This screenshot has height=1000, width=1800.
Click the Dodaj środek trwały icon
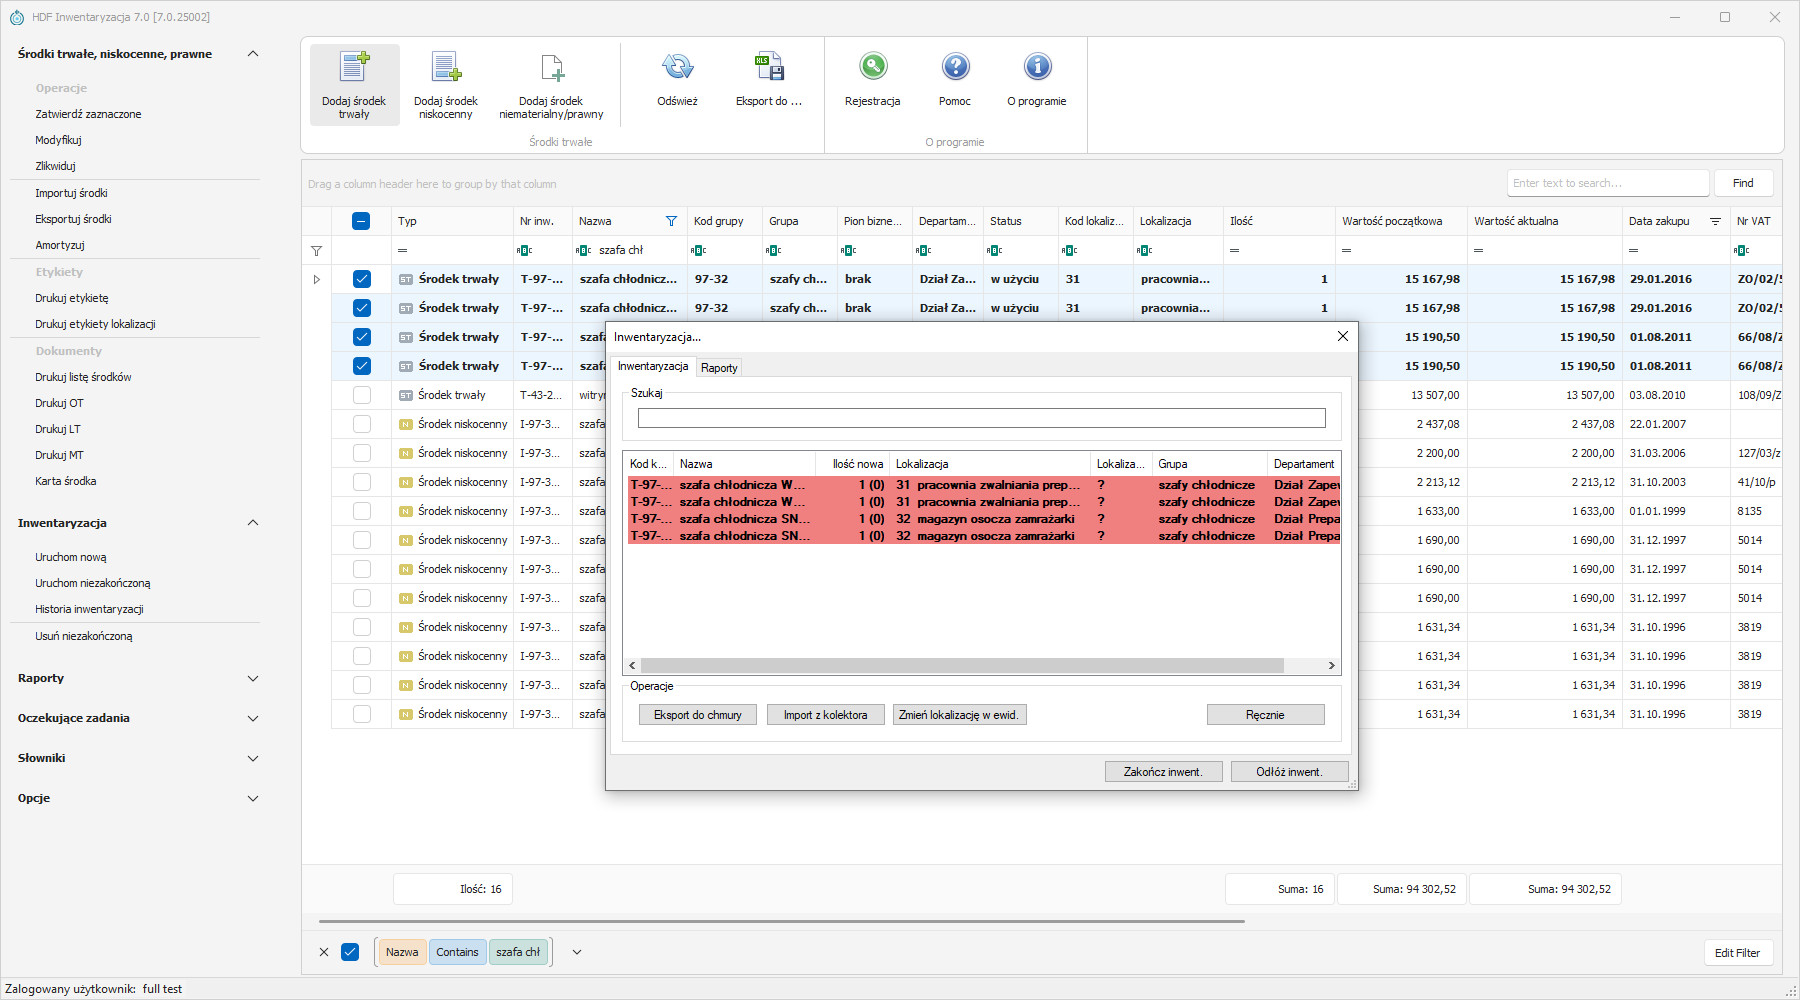coord(354,67)
